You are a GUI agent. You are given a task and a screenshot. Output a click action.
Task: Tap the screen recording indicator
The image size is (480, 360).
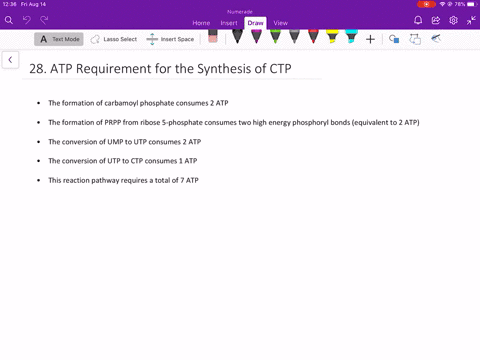click(x=426, y=4)
